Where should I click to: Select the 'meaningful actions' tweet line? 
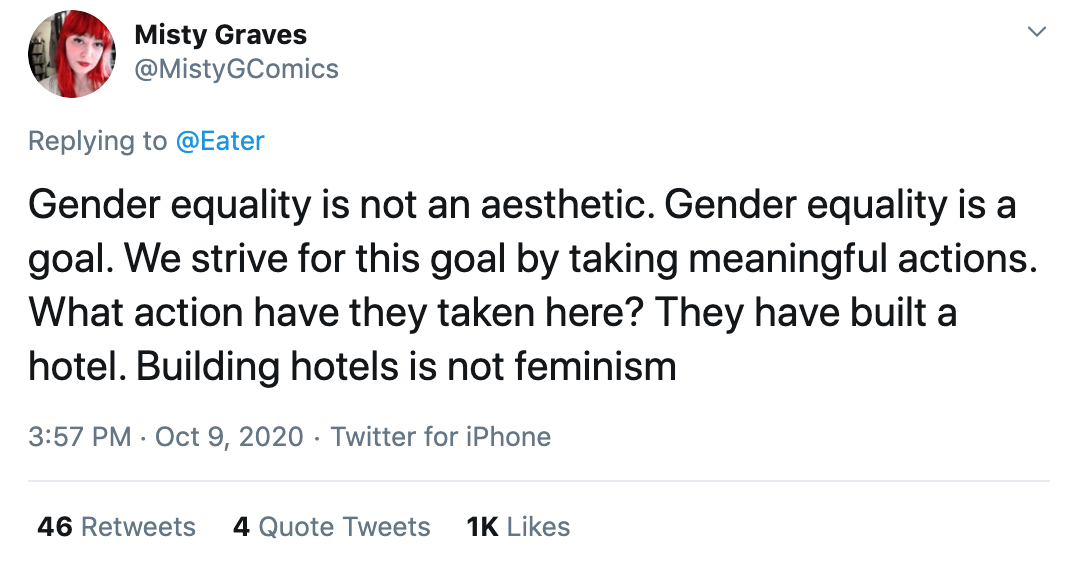tap(533, 260)
